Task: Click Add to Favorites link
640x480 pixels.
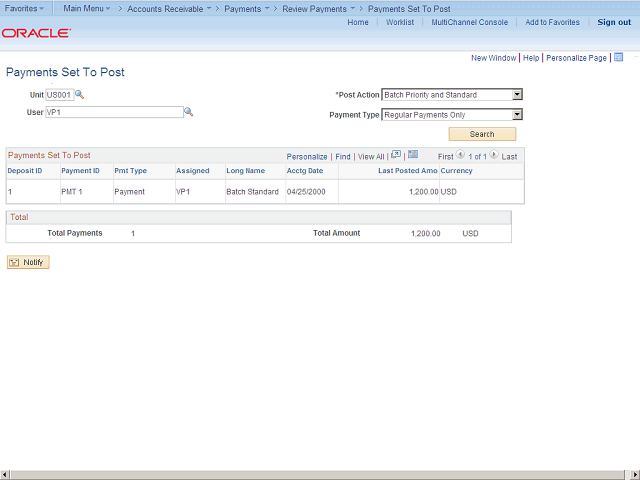Action: (x=552, y=22)
